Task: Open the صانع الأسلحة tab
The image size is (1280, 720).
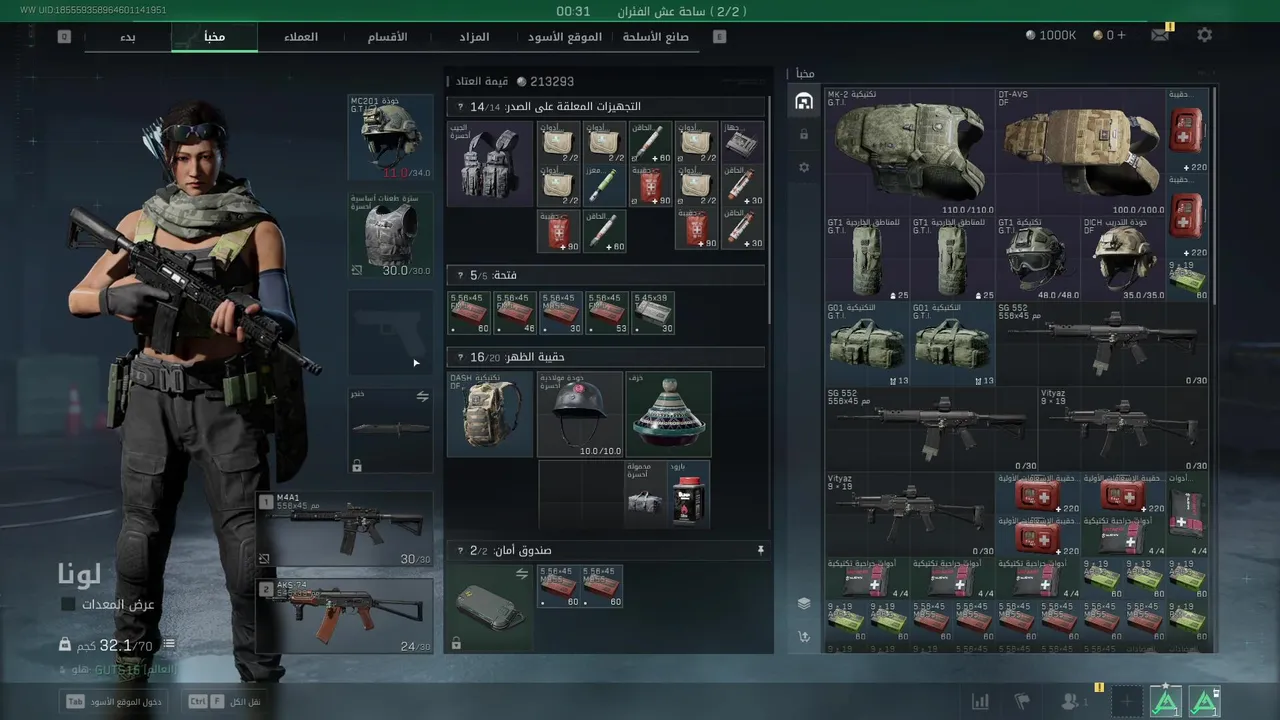Action: 655,37
